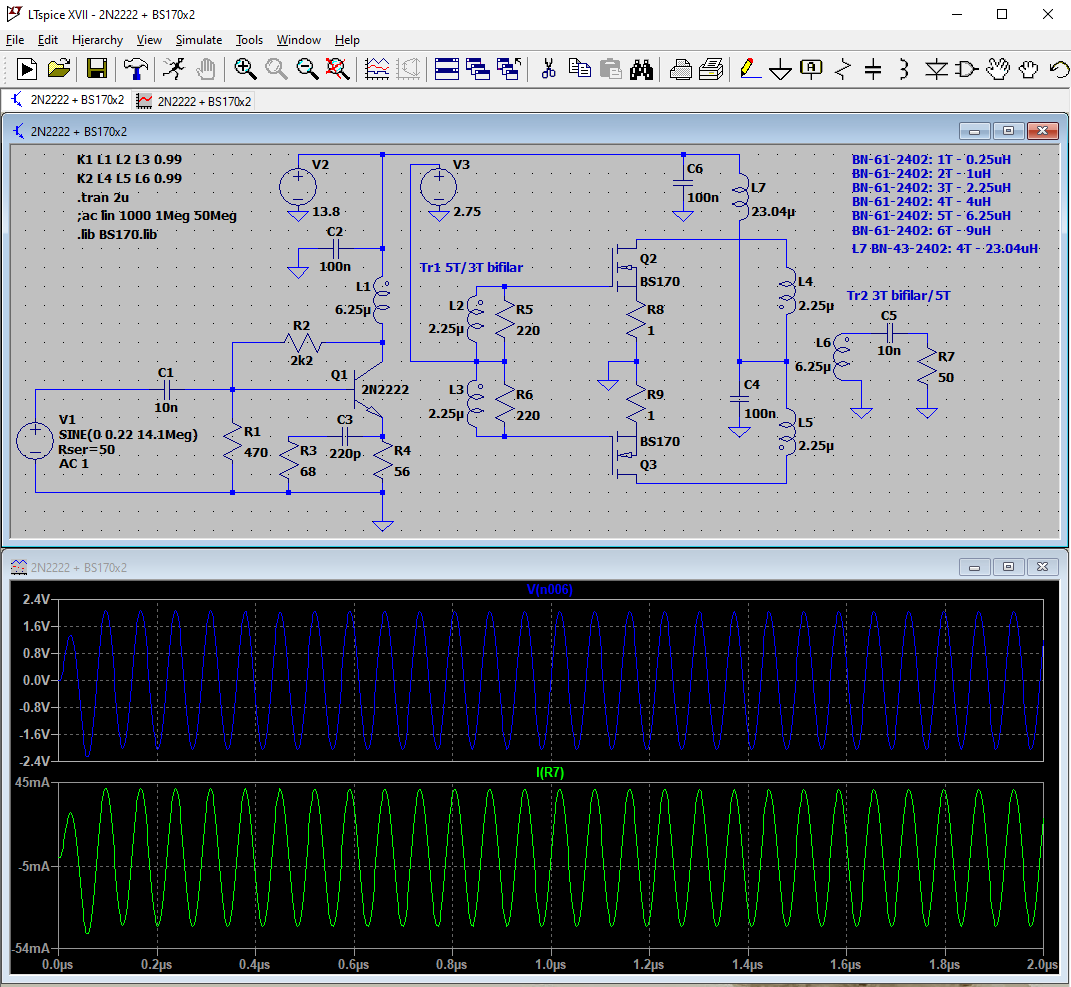The width and height of the screenshot is (1071, 987).
Task: Switch to the schematic document tab
Action: pyautogui.click(x=67, y=100)
